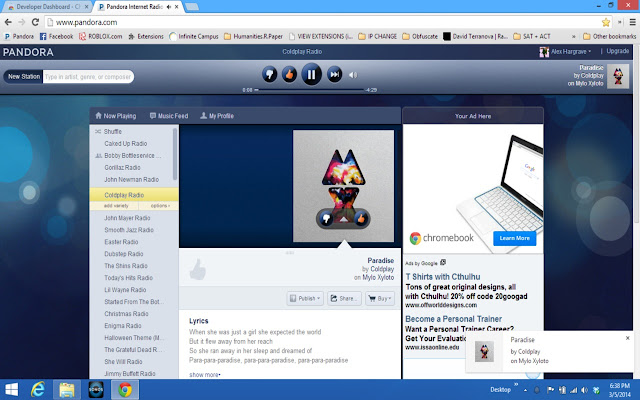Open the Chrome menu hamburger icon

(633, 22)
